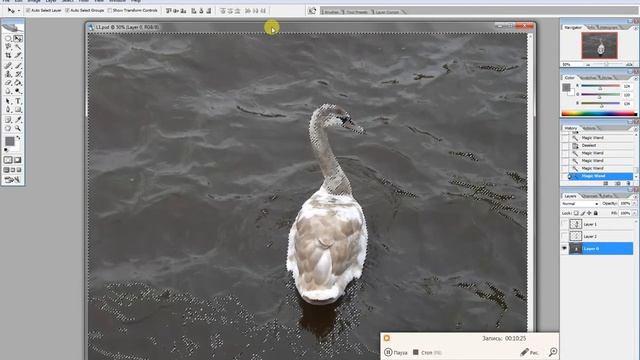
Task: Select the Path Selection tool
Action: click(x=8, y=101)
